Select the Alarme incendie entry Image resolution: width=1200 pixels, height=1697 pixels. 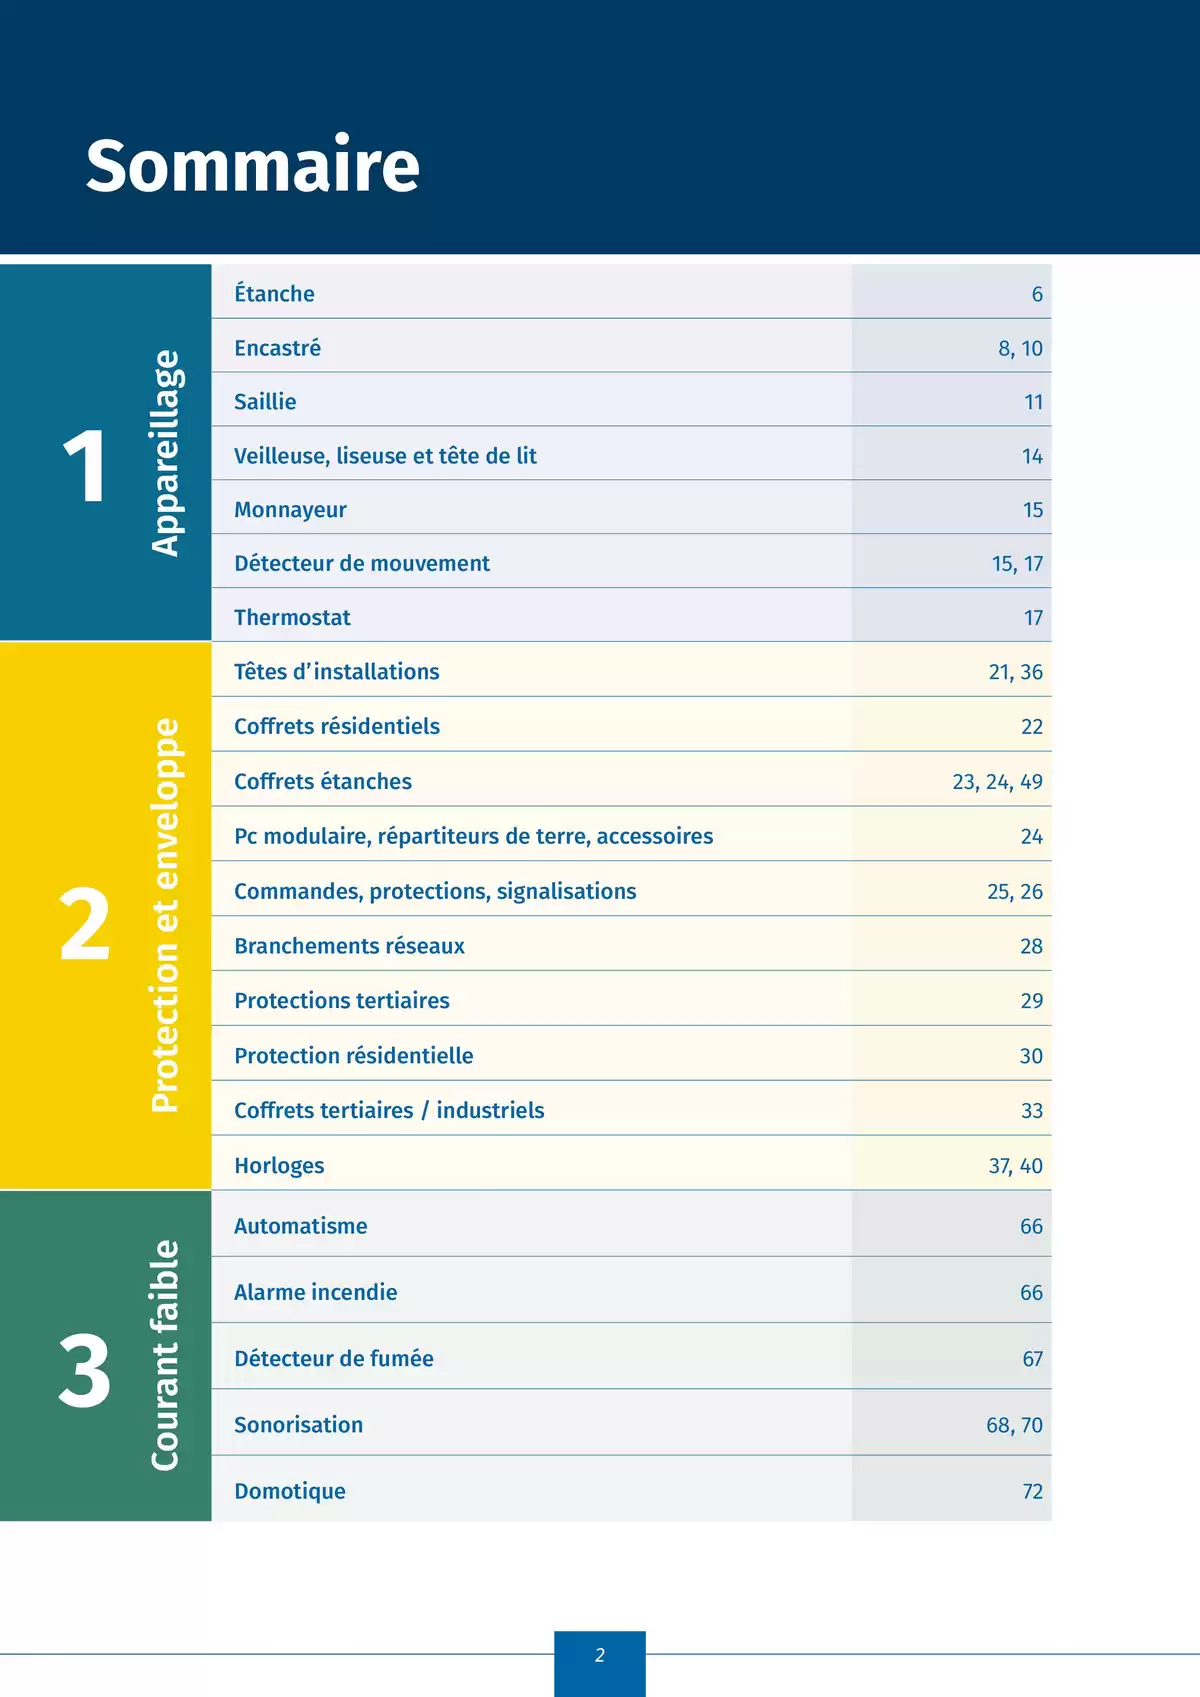pyautogui.click(x=316, y=1293)
